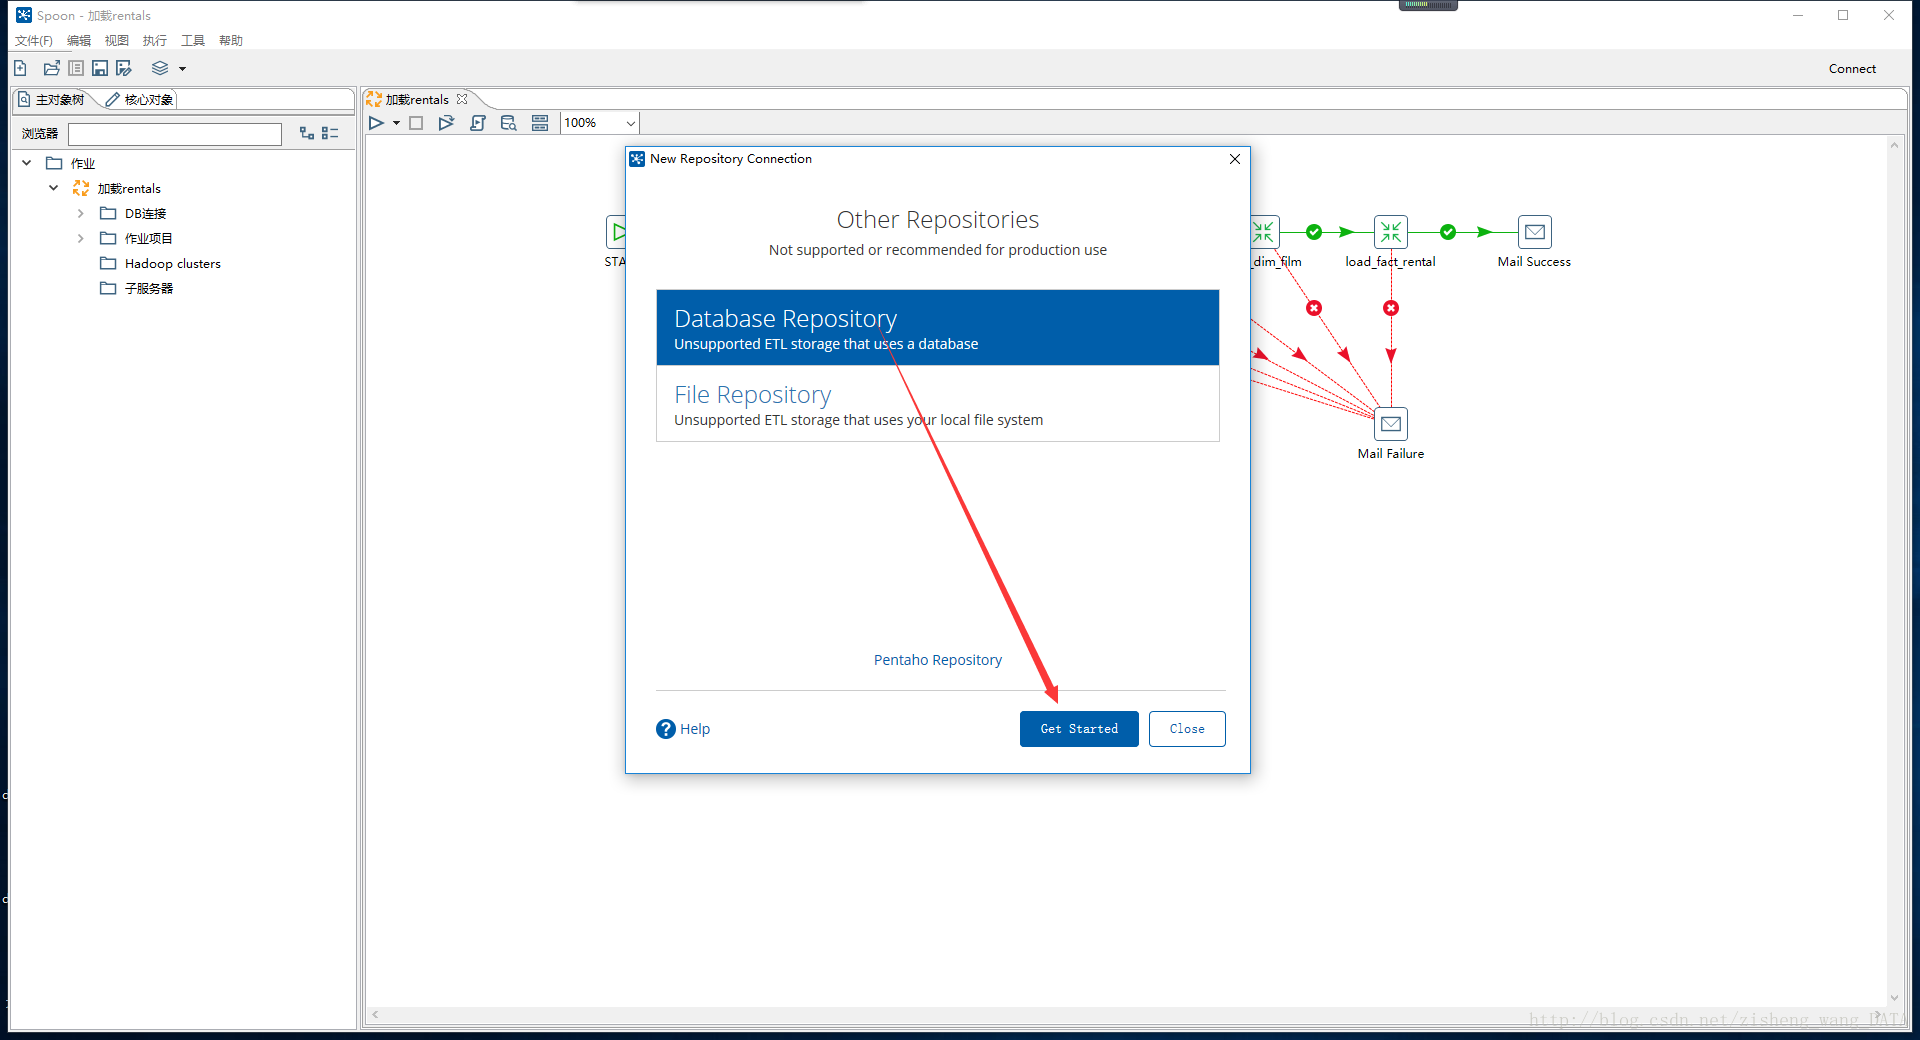This screenshot has width=1920, height=1040.
Task: Click the canvas vertical scrollbar
Action: coord(1894,572)
